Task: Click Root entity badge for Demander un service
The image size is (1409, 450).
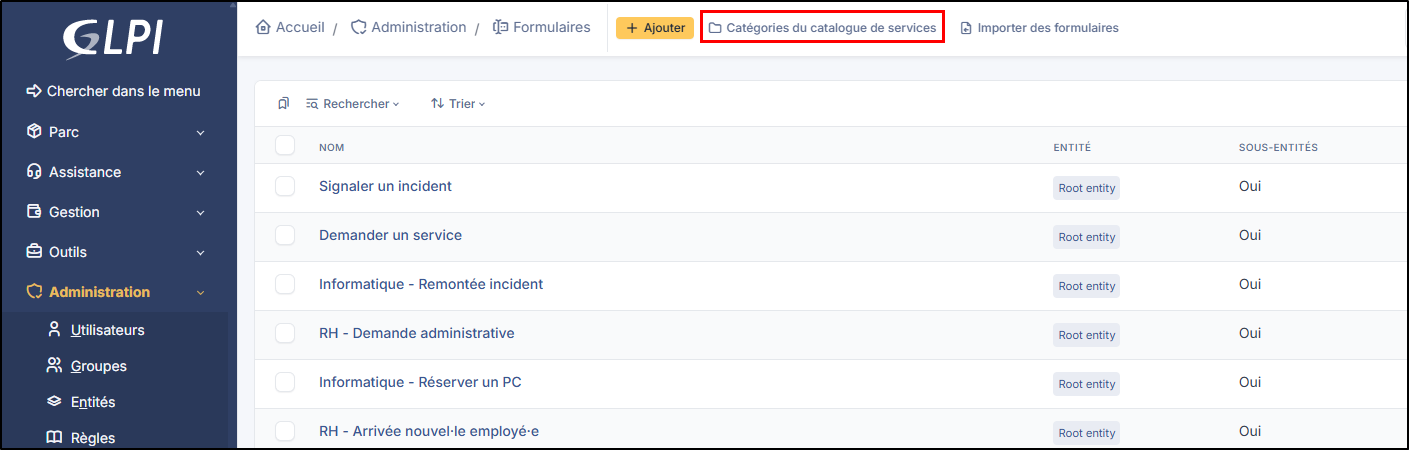Action: pyautogui.click(x=1086, y=237)
